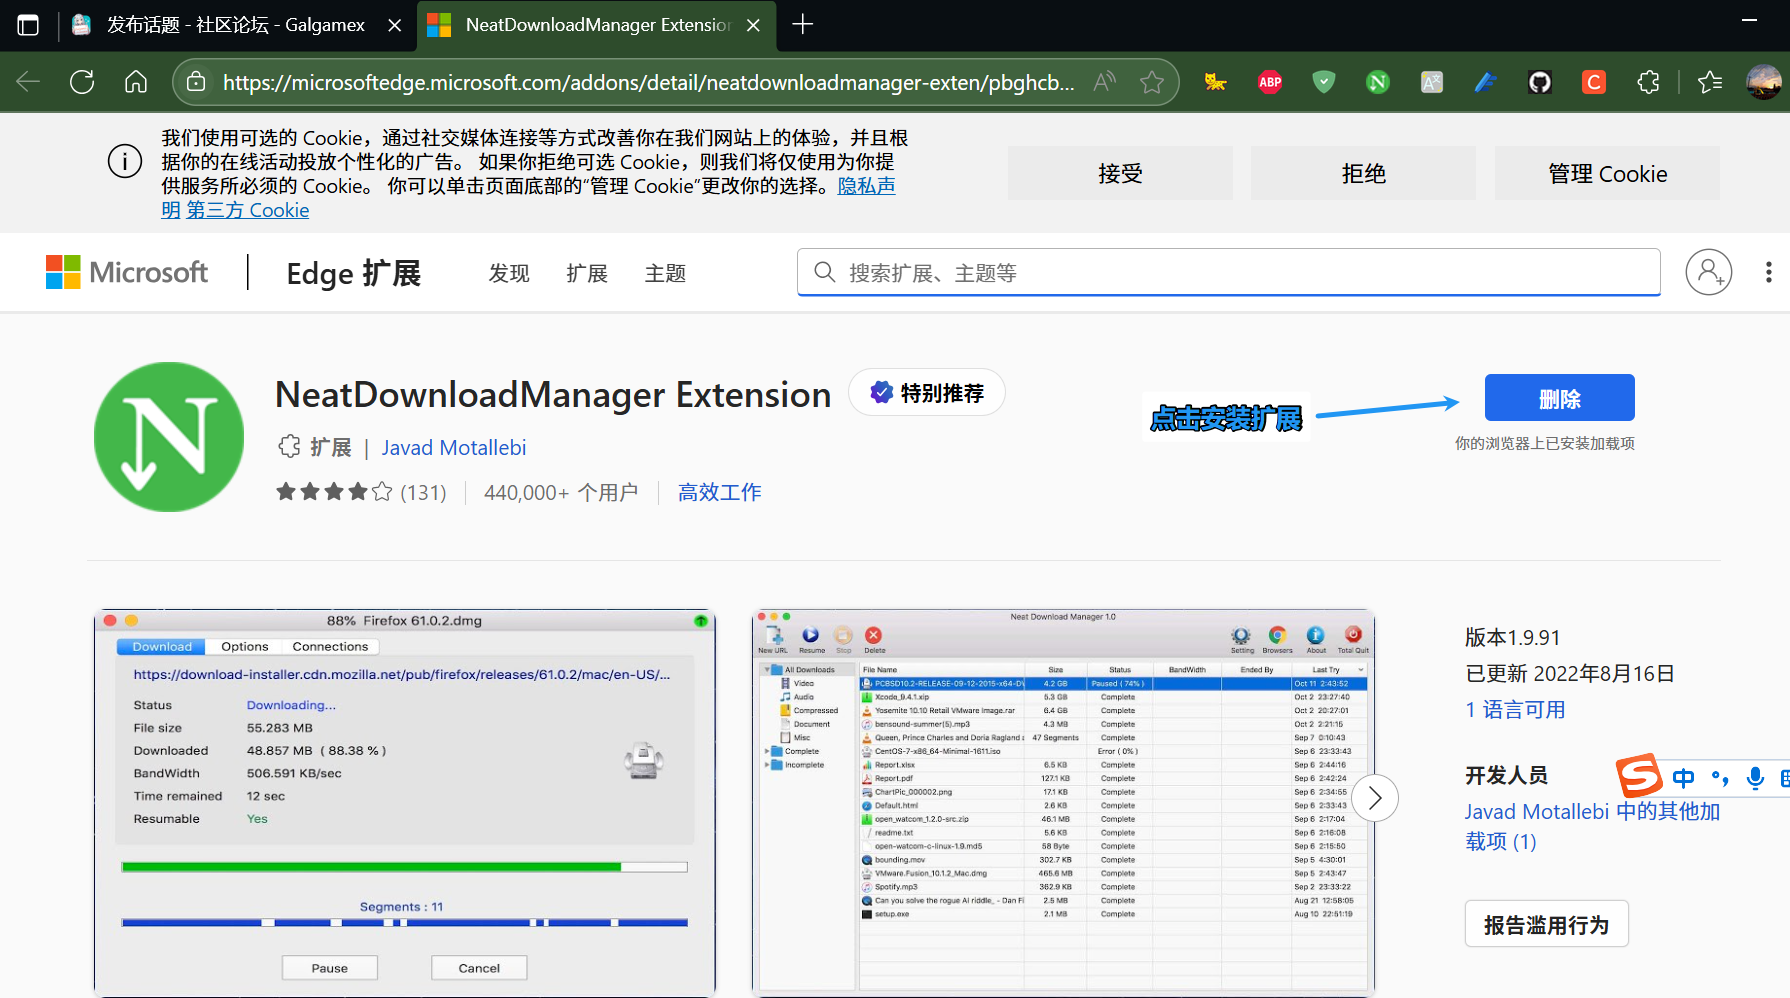
Task: Open the 扩展 navigation item
Action: [587, 273]
